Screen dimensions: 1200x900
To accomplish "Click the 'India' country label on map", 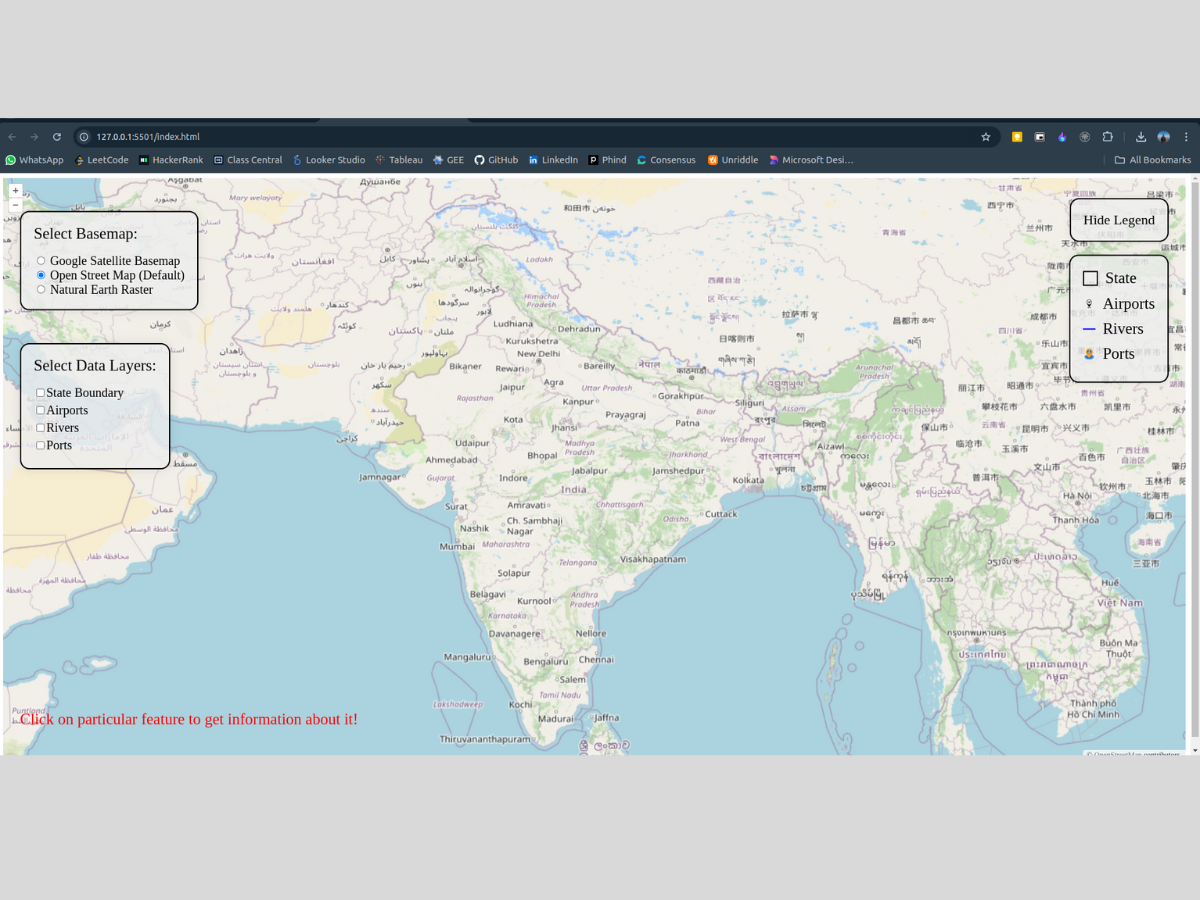I will 574,490.
